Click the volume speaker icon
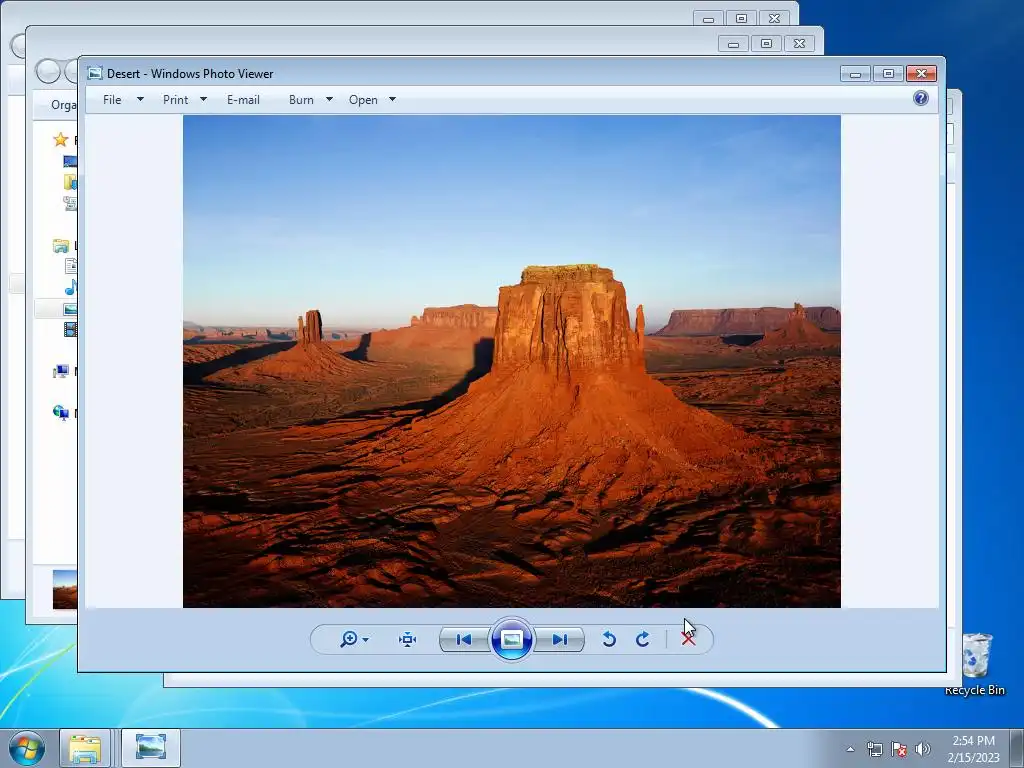 click(x=922, y=749)
